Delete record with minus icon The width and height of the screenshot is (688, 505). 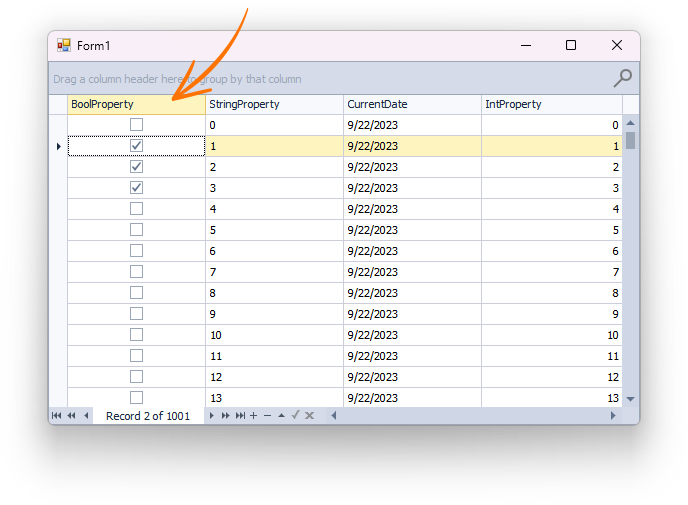[x=268, y=415]
